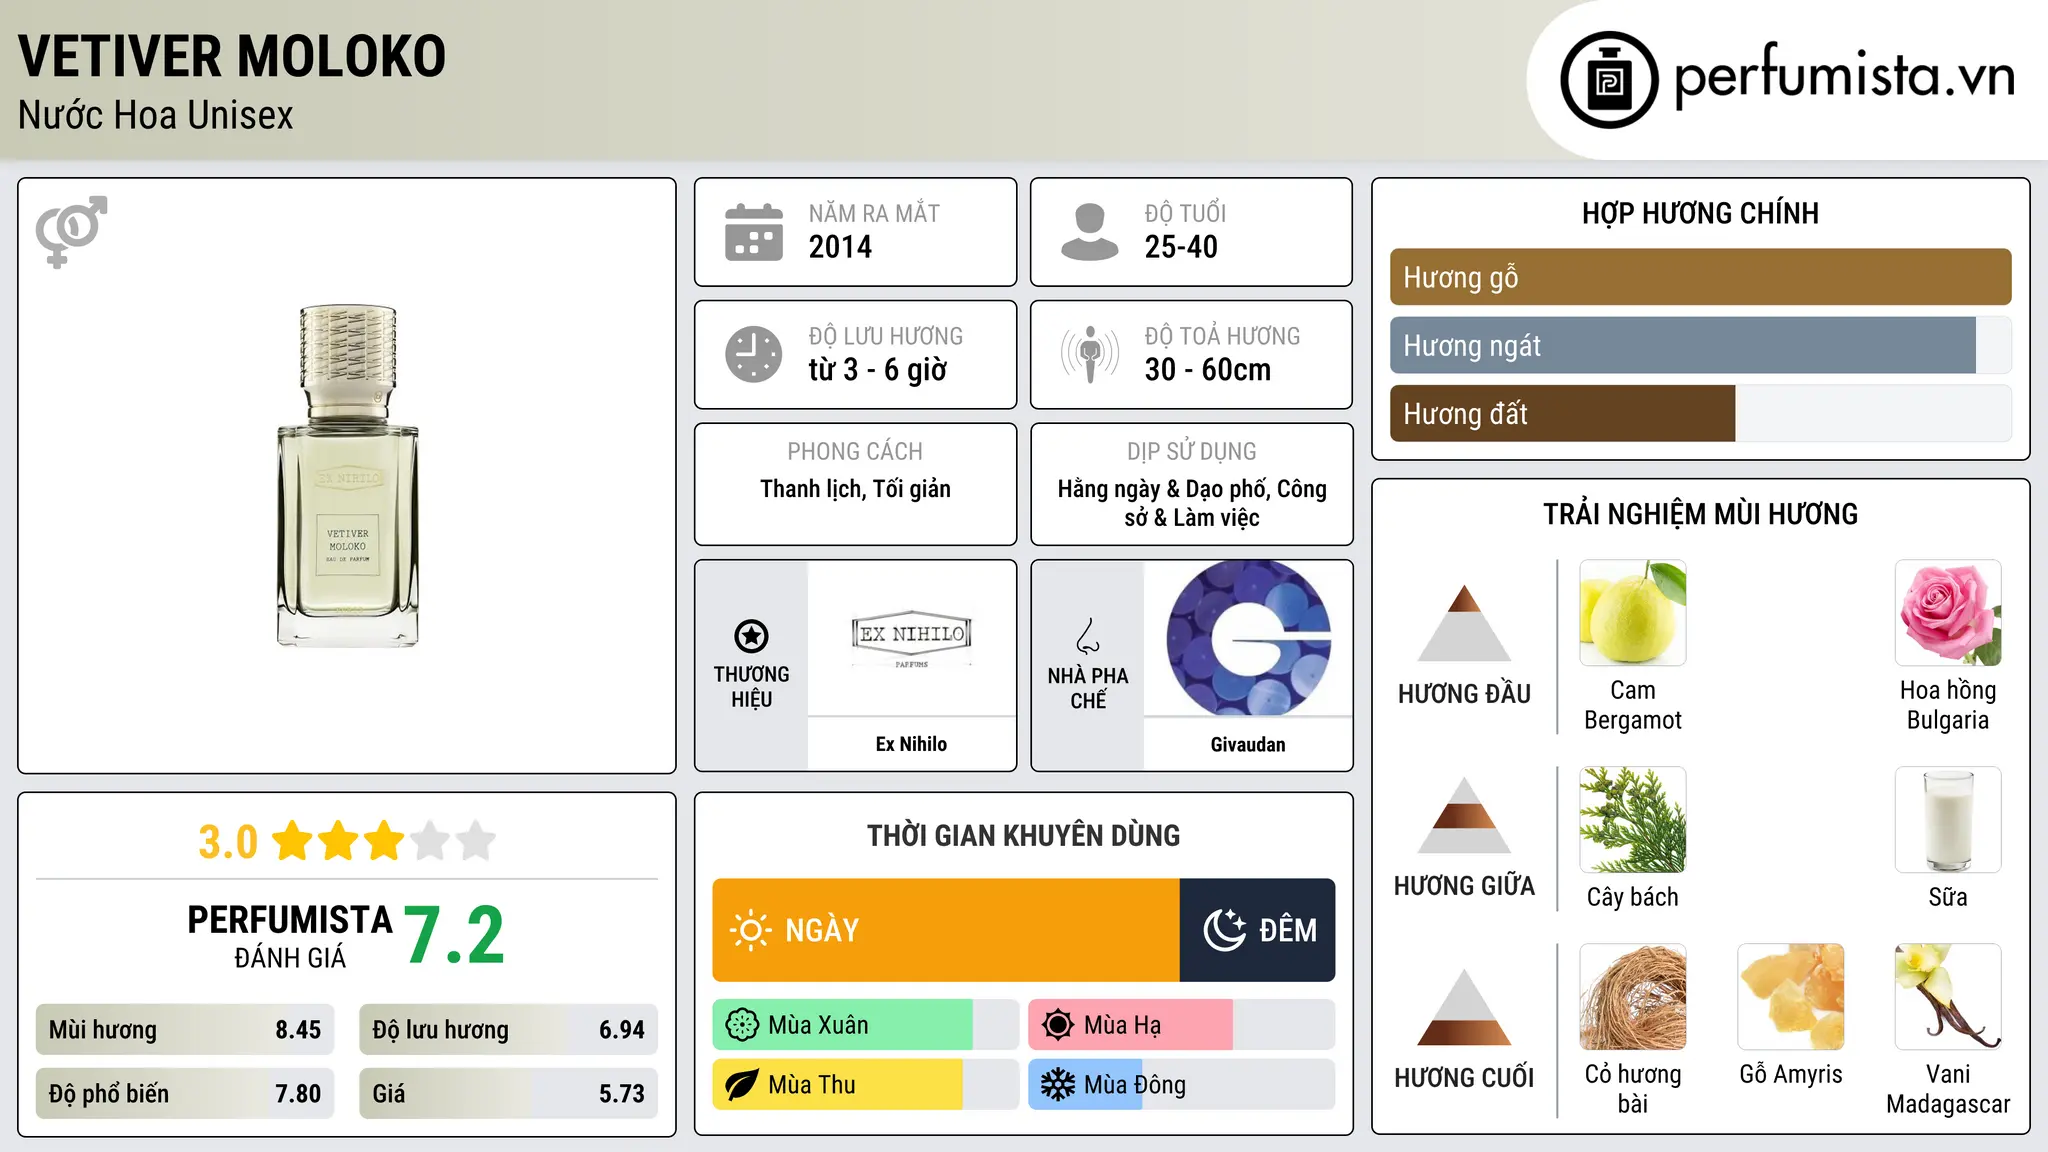Click the clock icon beside Độ lưu hương
2048x1152 pixels.
[753, 354]
